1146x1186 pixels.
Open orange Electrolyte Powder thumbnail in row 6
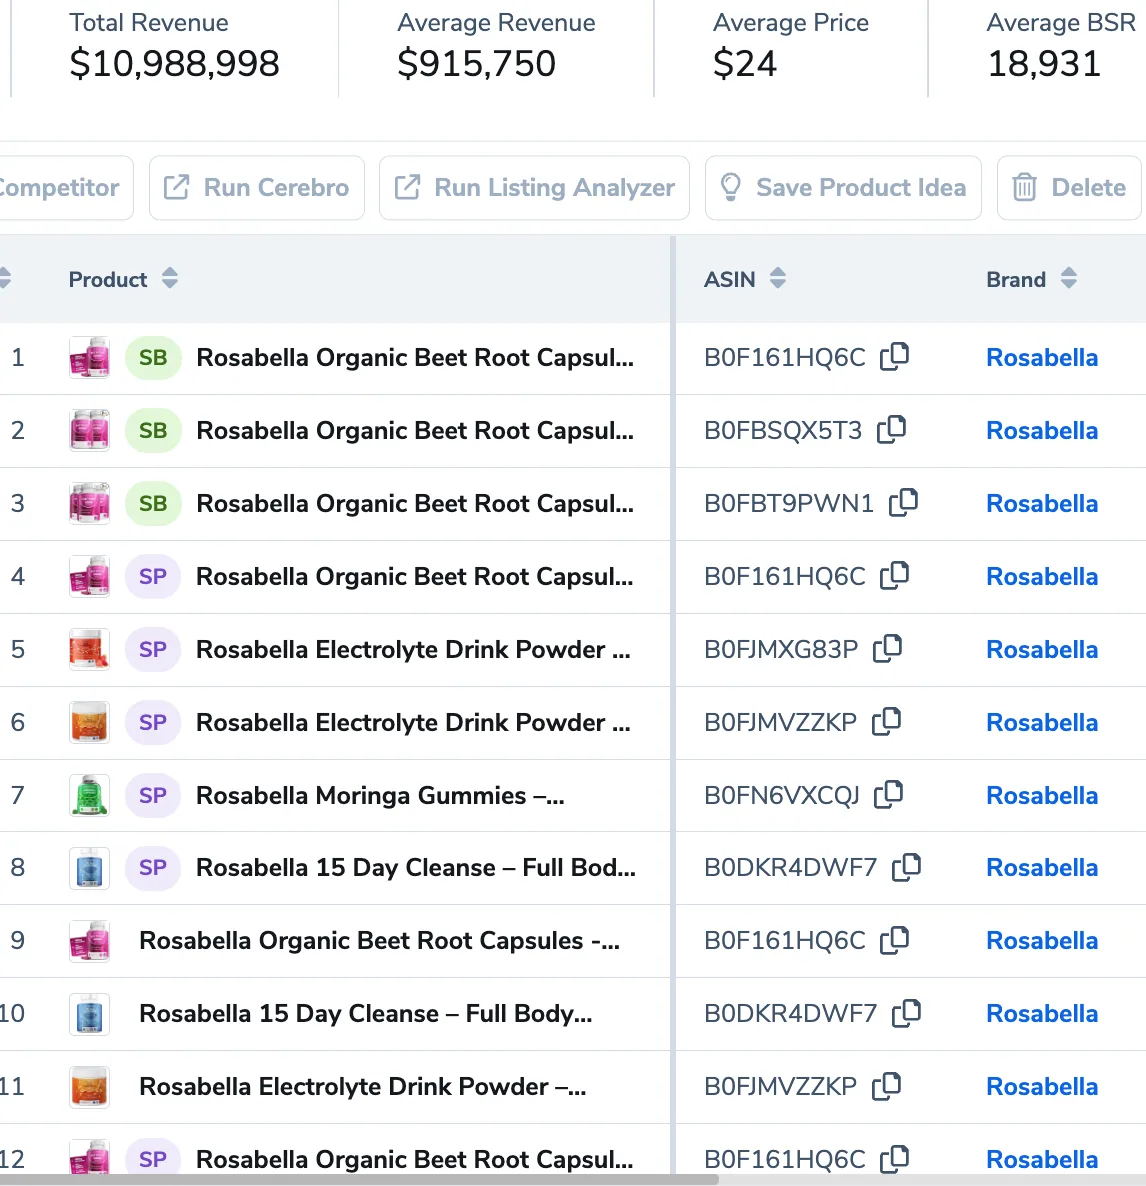pos(89,722)
